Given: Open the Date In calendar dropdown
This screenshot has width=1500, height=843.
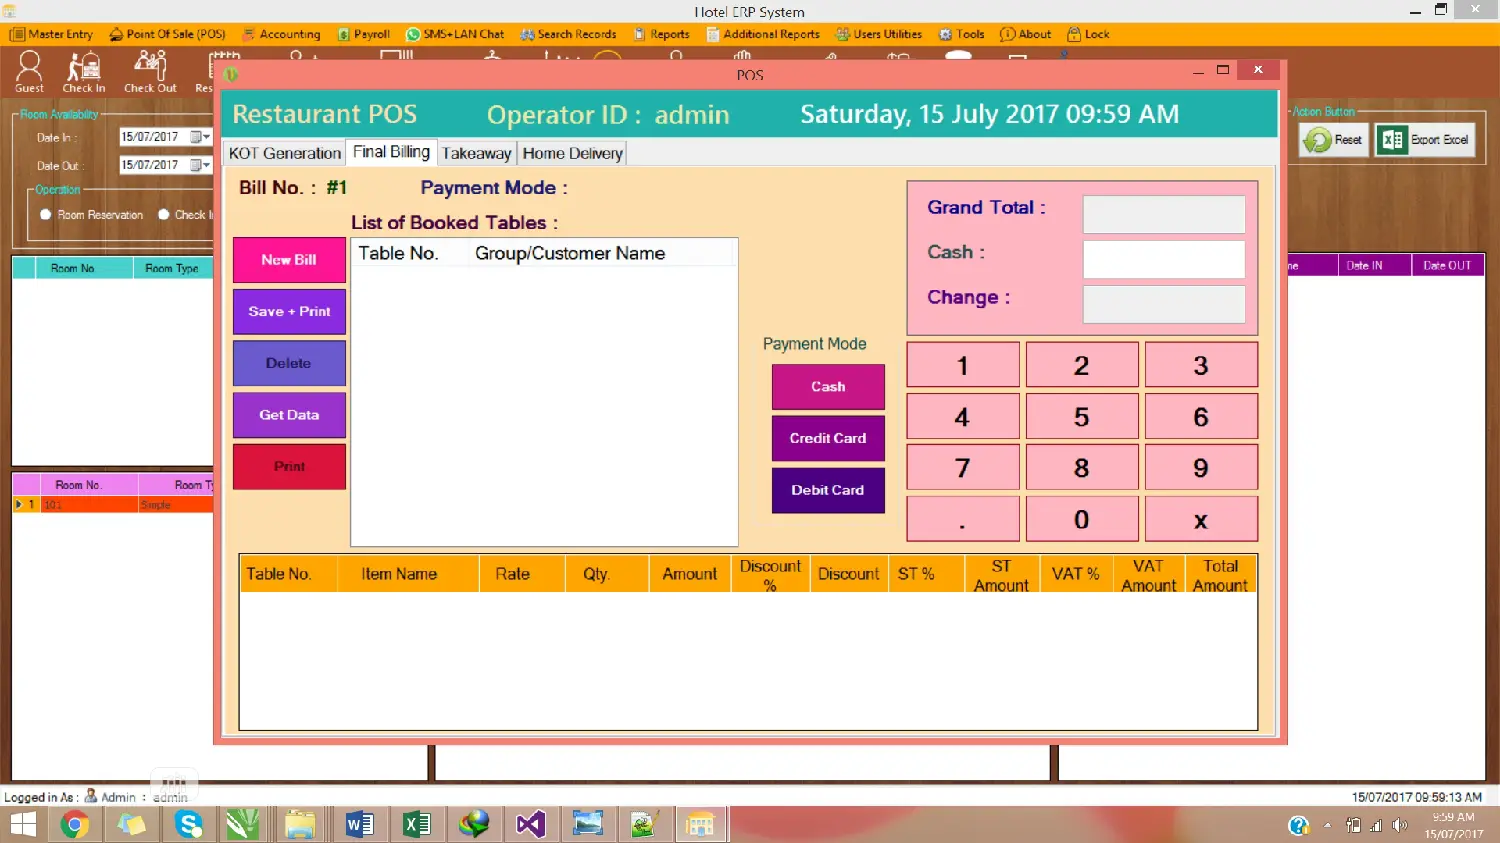Looking at the screenshot, I should click(201, 137).
